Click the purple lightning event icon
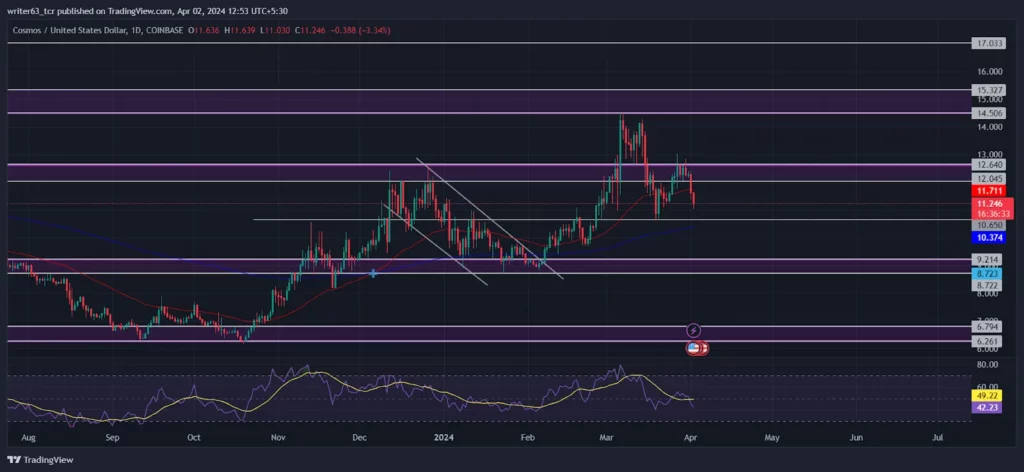 click(x=694, y=331)
